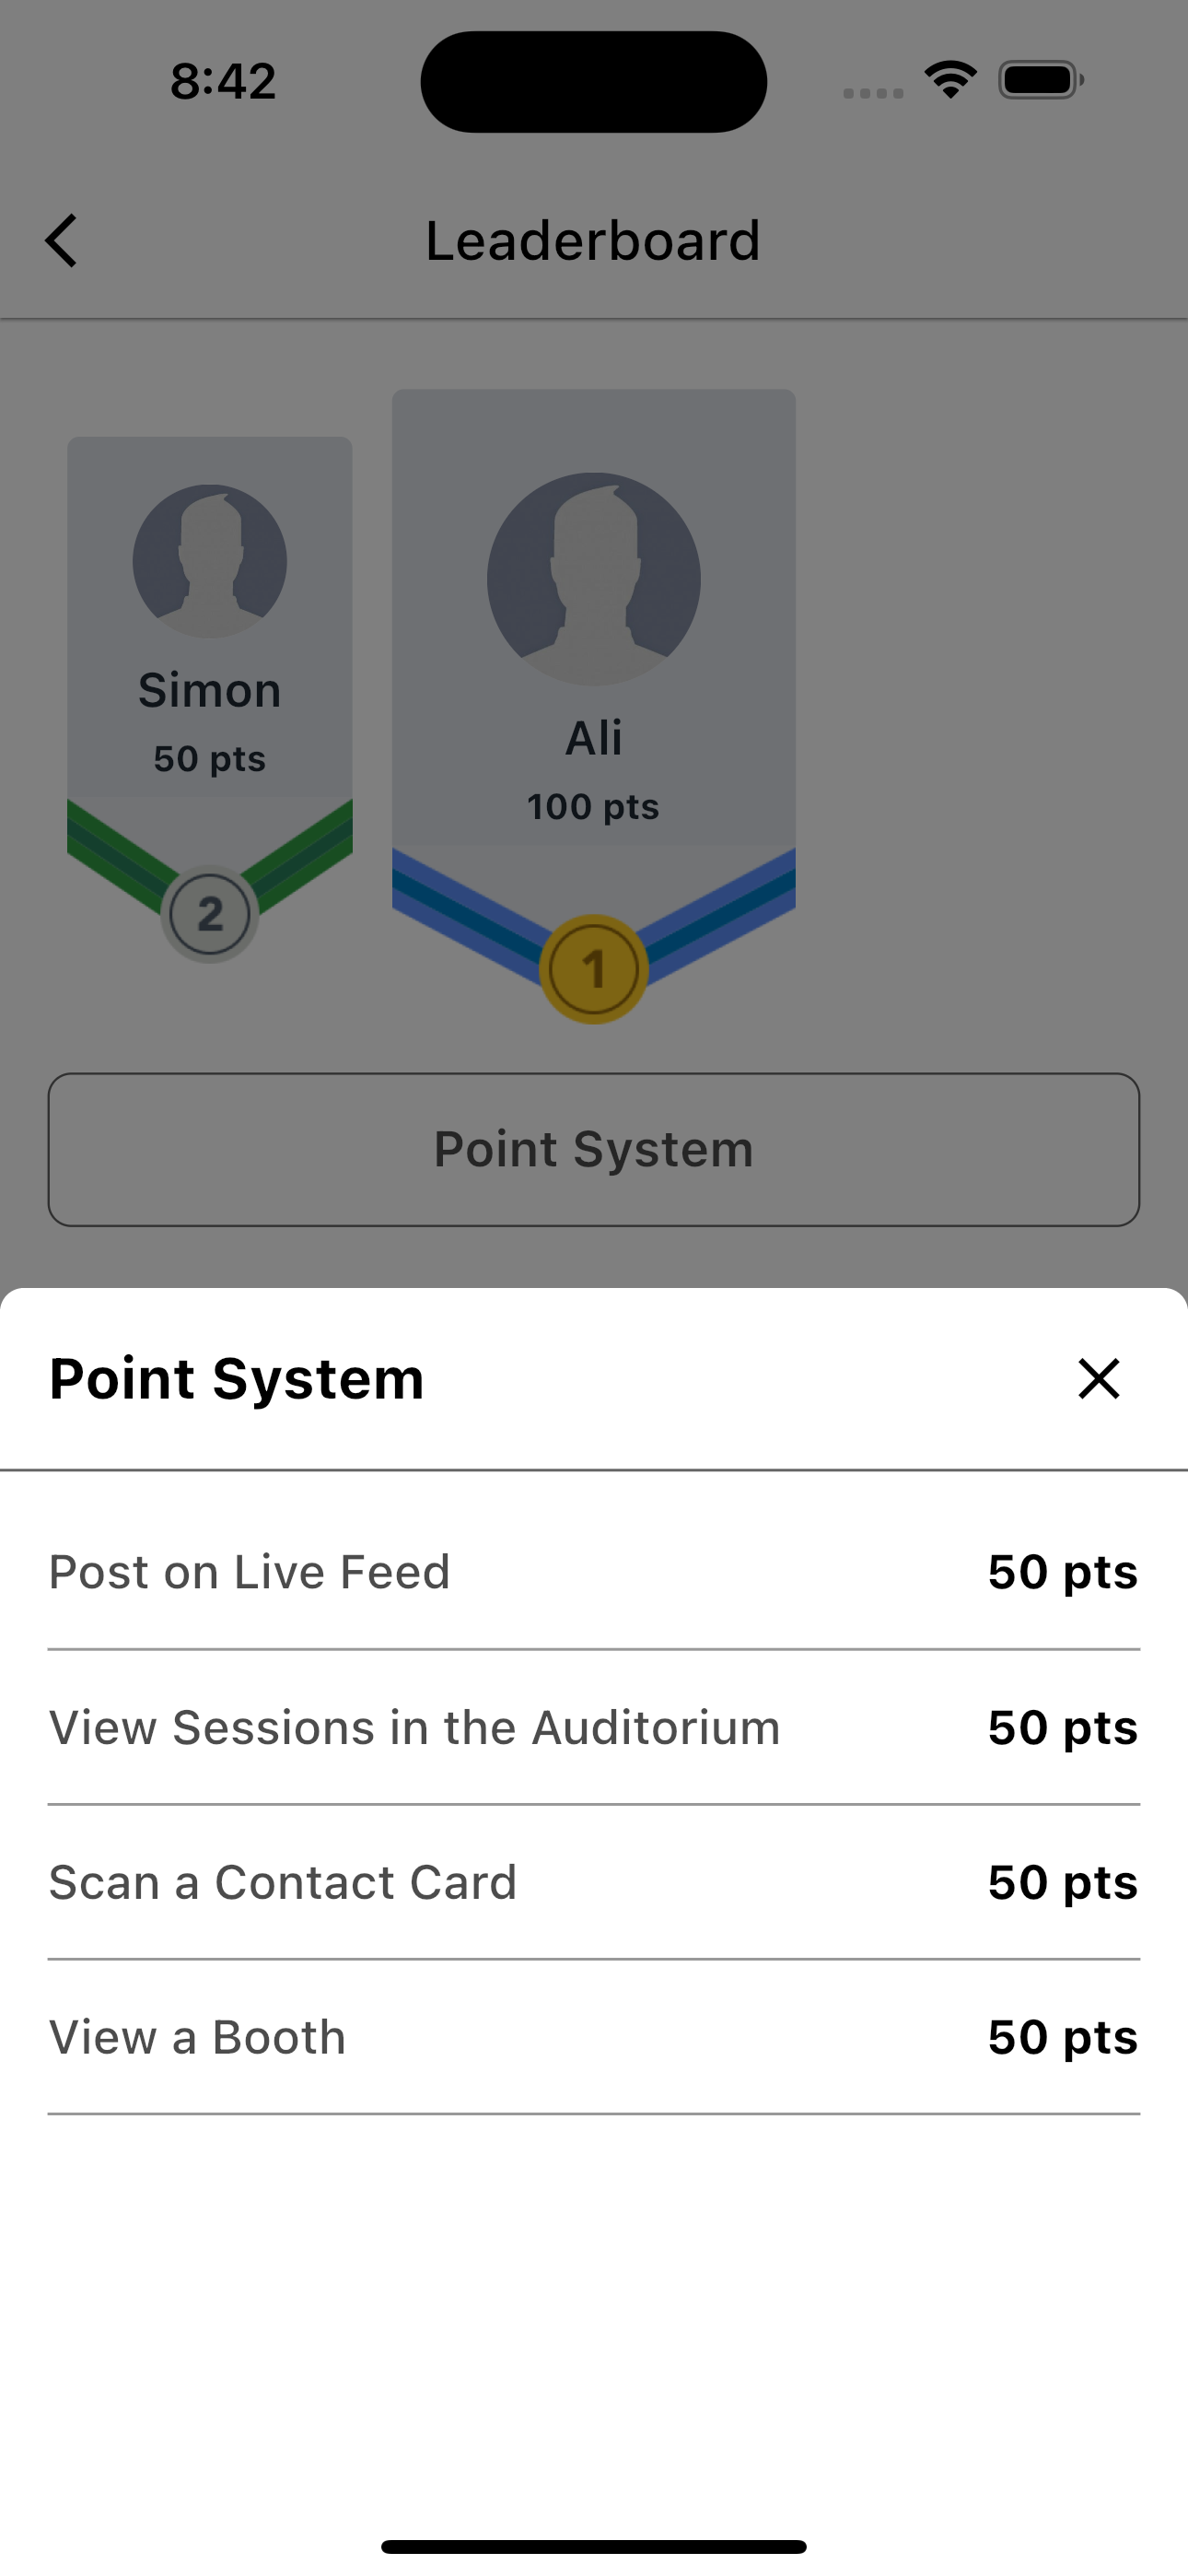Select View Sessions in the Auditorium row
Image resolution: width=1188 pixels, height=2576 pixels.
594,1728
